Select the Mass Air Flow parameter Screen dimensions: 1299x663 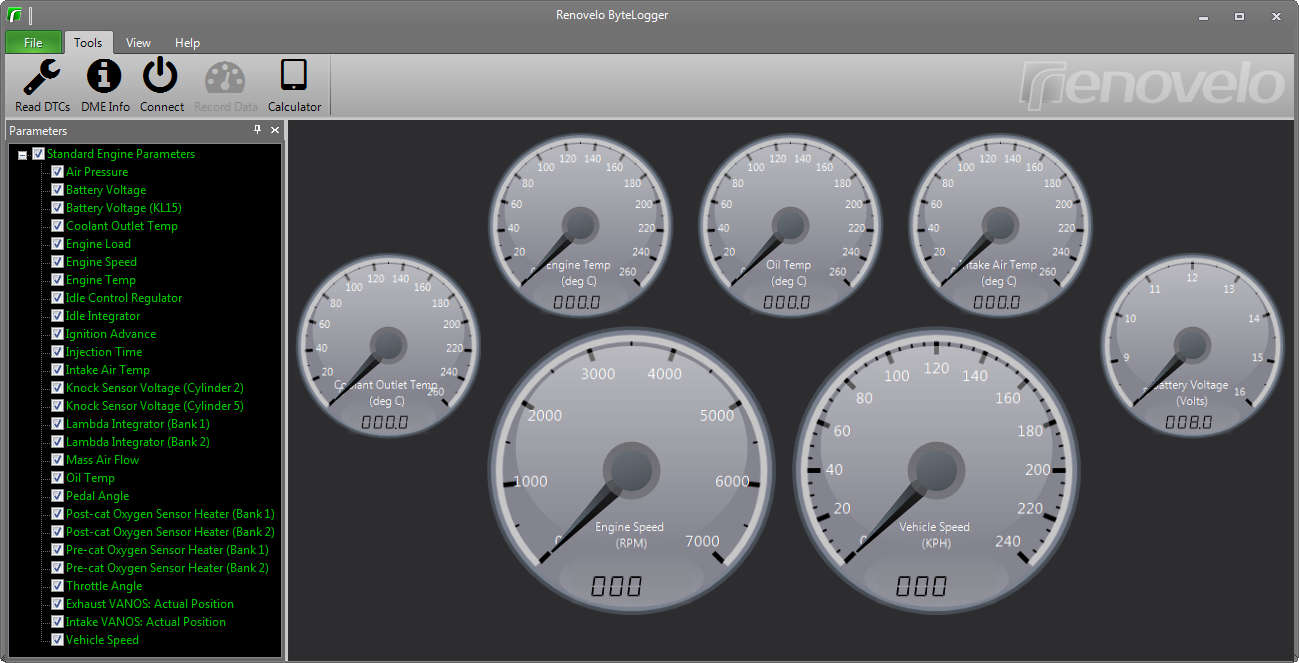pyautogui.click(x=102, y=460)
